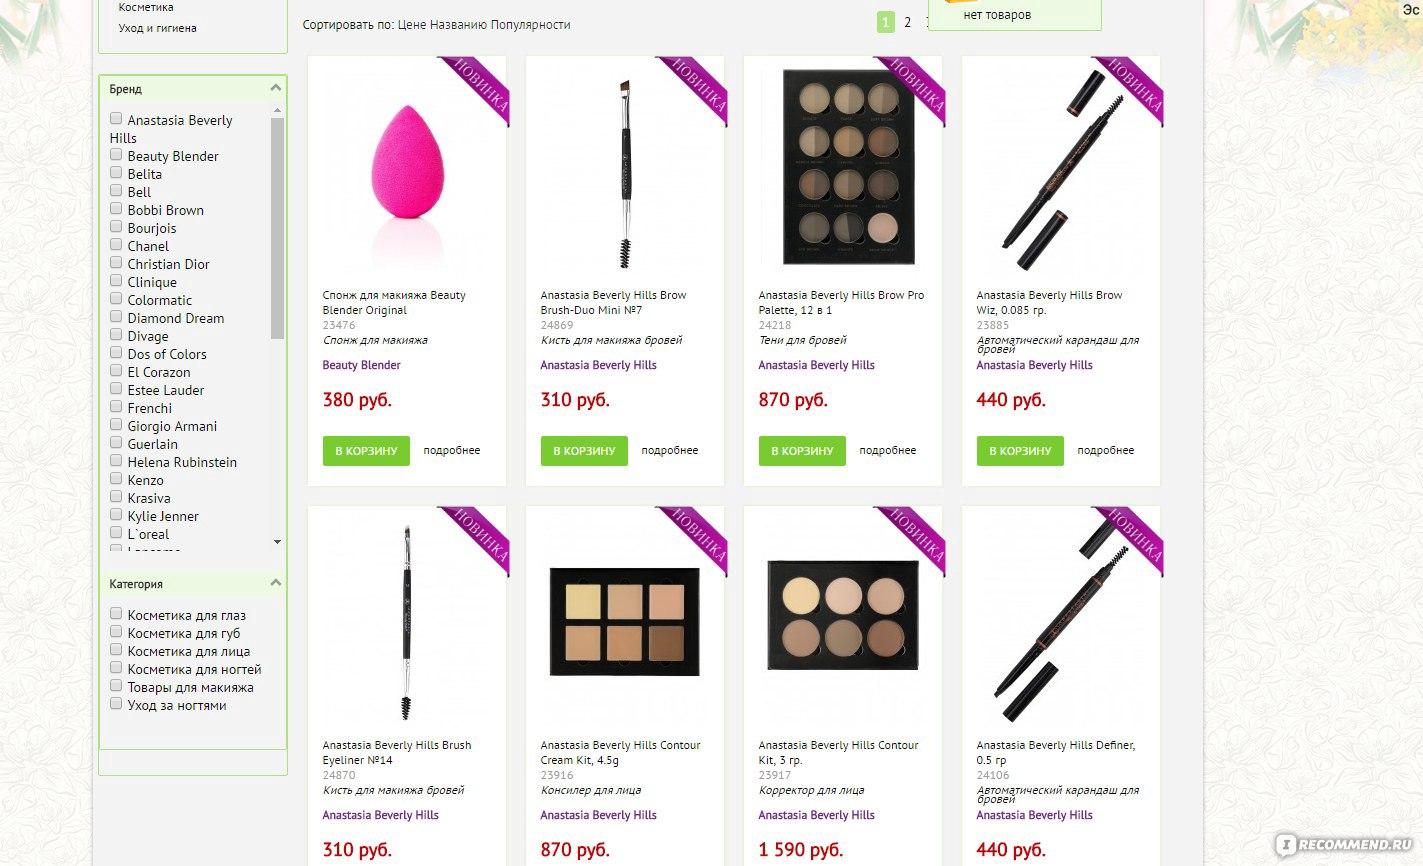Image resolution: width=1423 pixels, height=866 pixels.
Task: Add Beauty Blender sponge В КОРЗИНУ
Action: [366, 451]
